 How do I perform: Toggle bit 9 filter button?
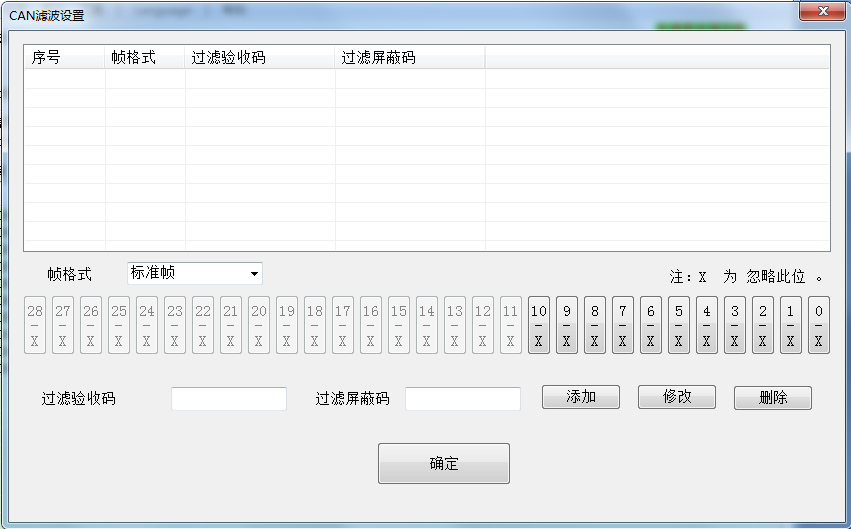tap(567, 325)
